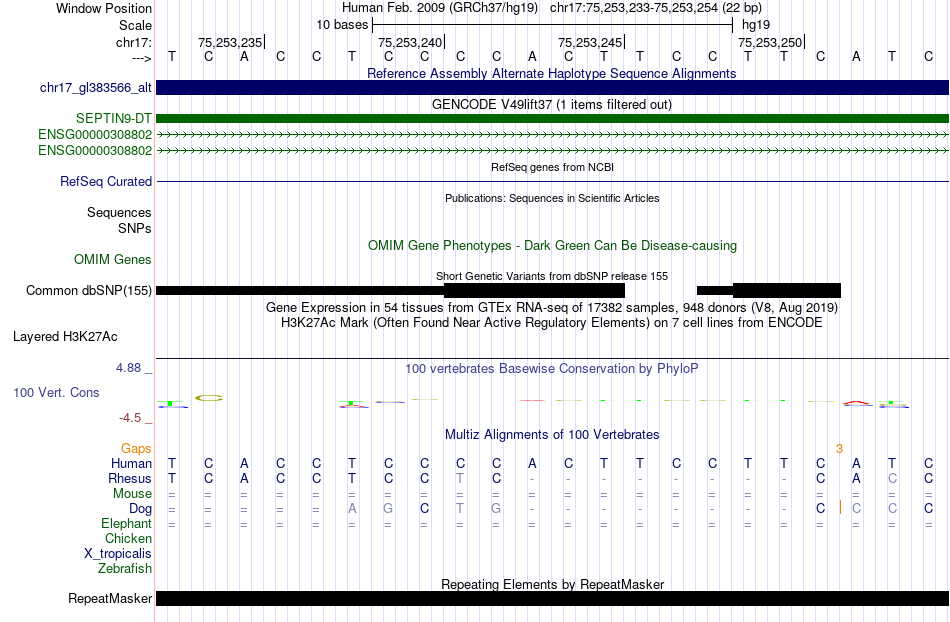This screenshot has width=950, height=622.
Task: Click the SNPs publications label
Action: pyautogui.click(x=135, y=229)
